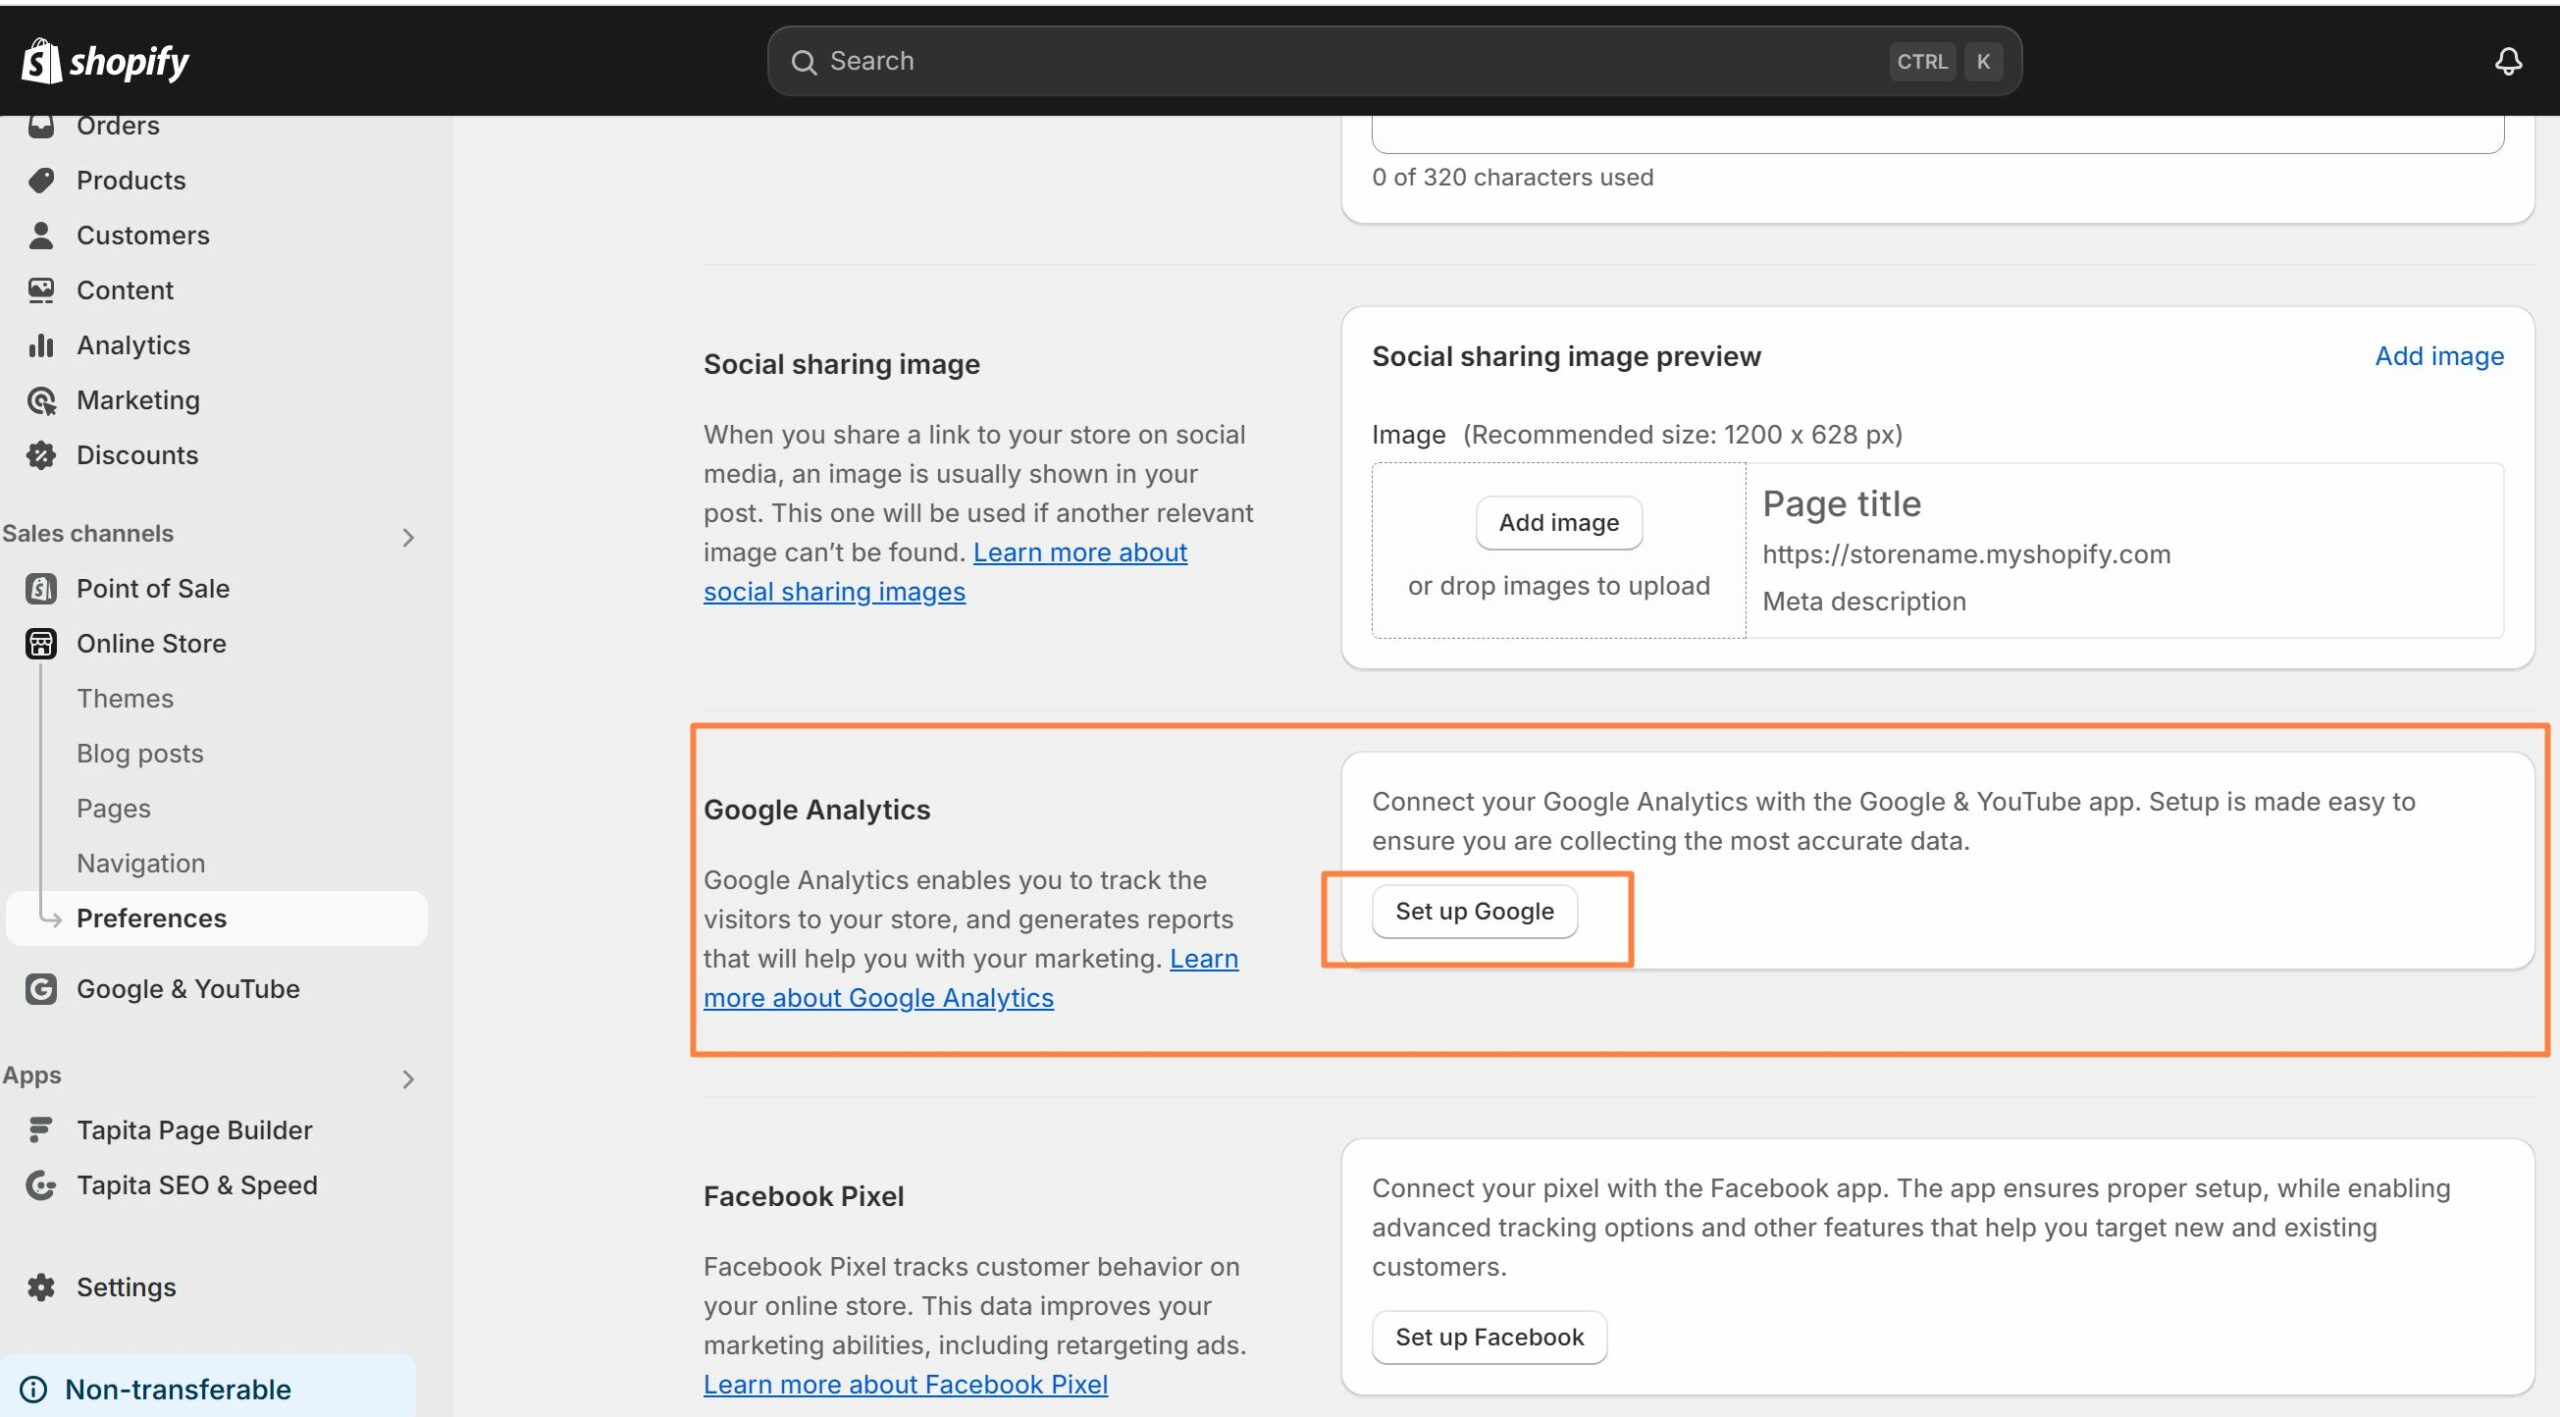The width and height of the screenshot is (2560, 1417).
Task: Click Set up Google button
Action: pos(1473,909)
